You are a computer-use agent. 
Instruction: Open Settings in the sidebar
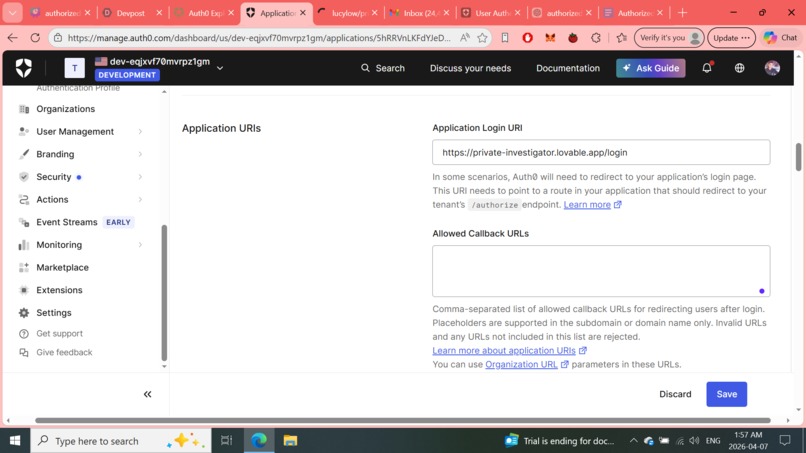coord(53,313)
